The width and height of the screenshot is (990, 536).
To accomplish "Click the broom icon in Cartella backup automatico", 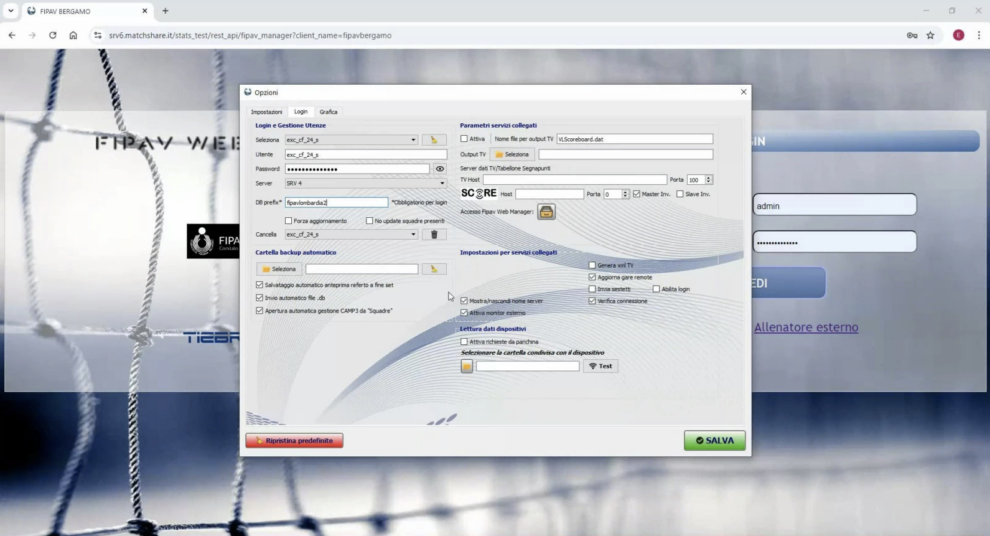I will click(434, 269).
